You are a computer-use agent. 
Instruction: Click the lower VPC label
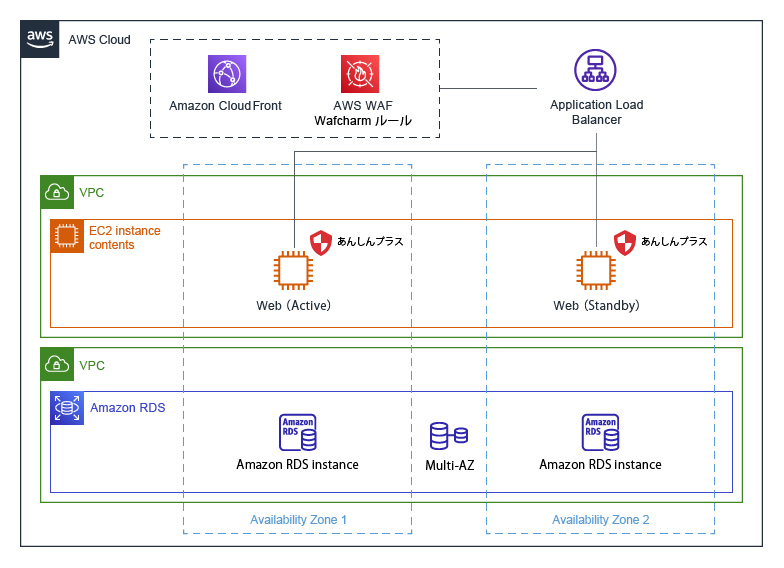pos(92,366)
